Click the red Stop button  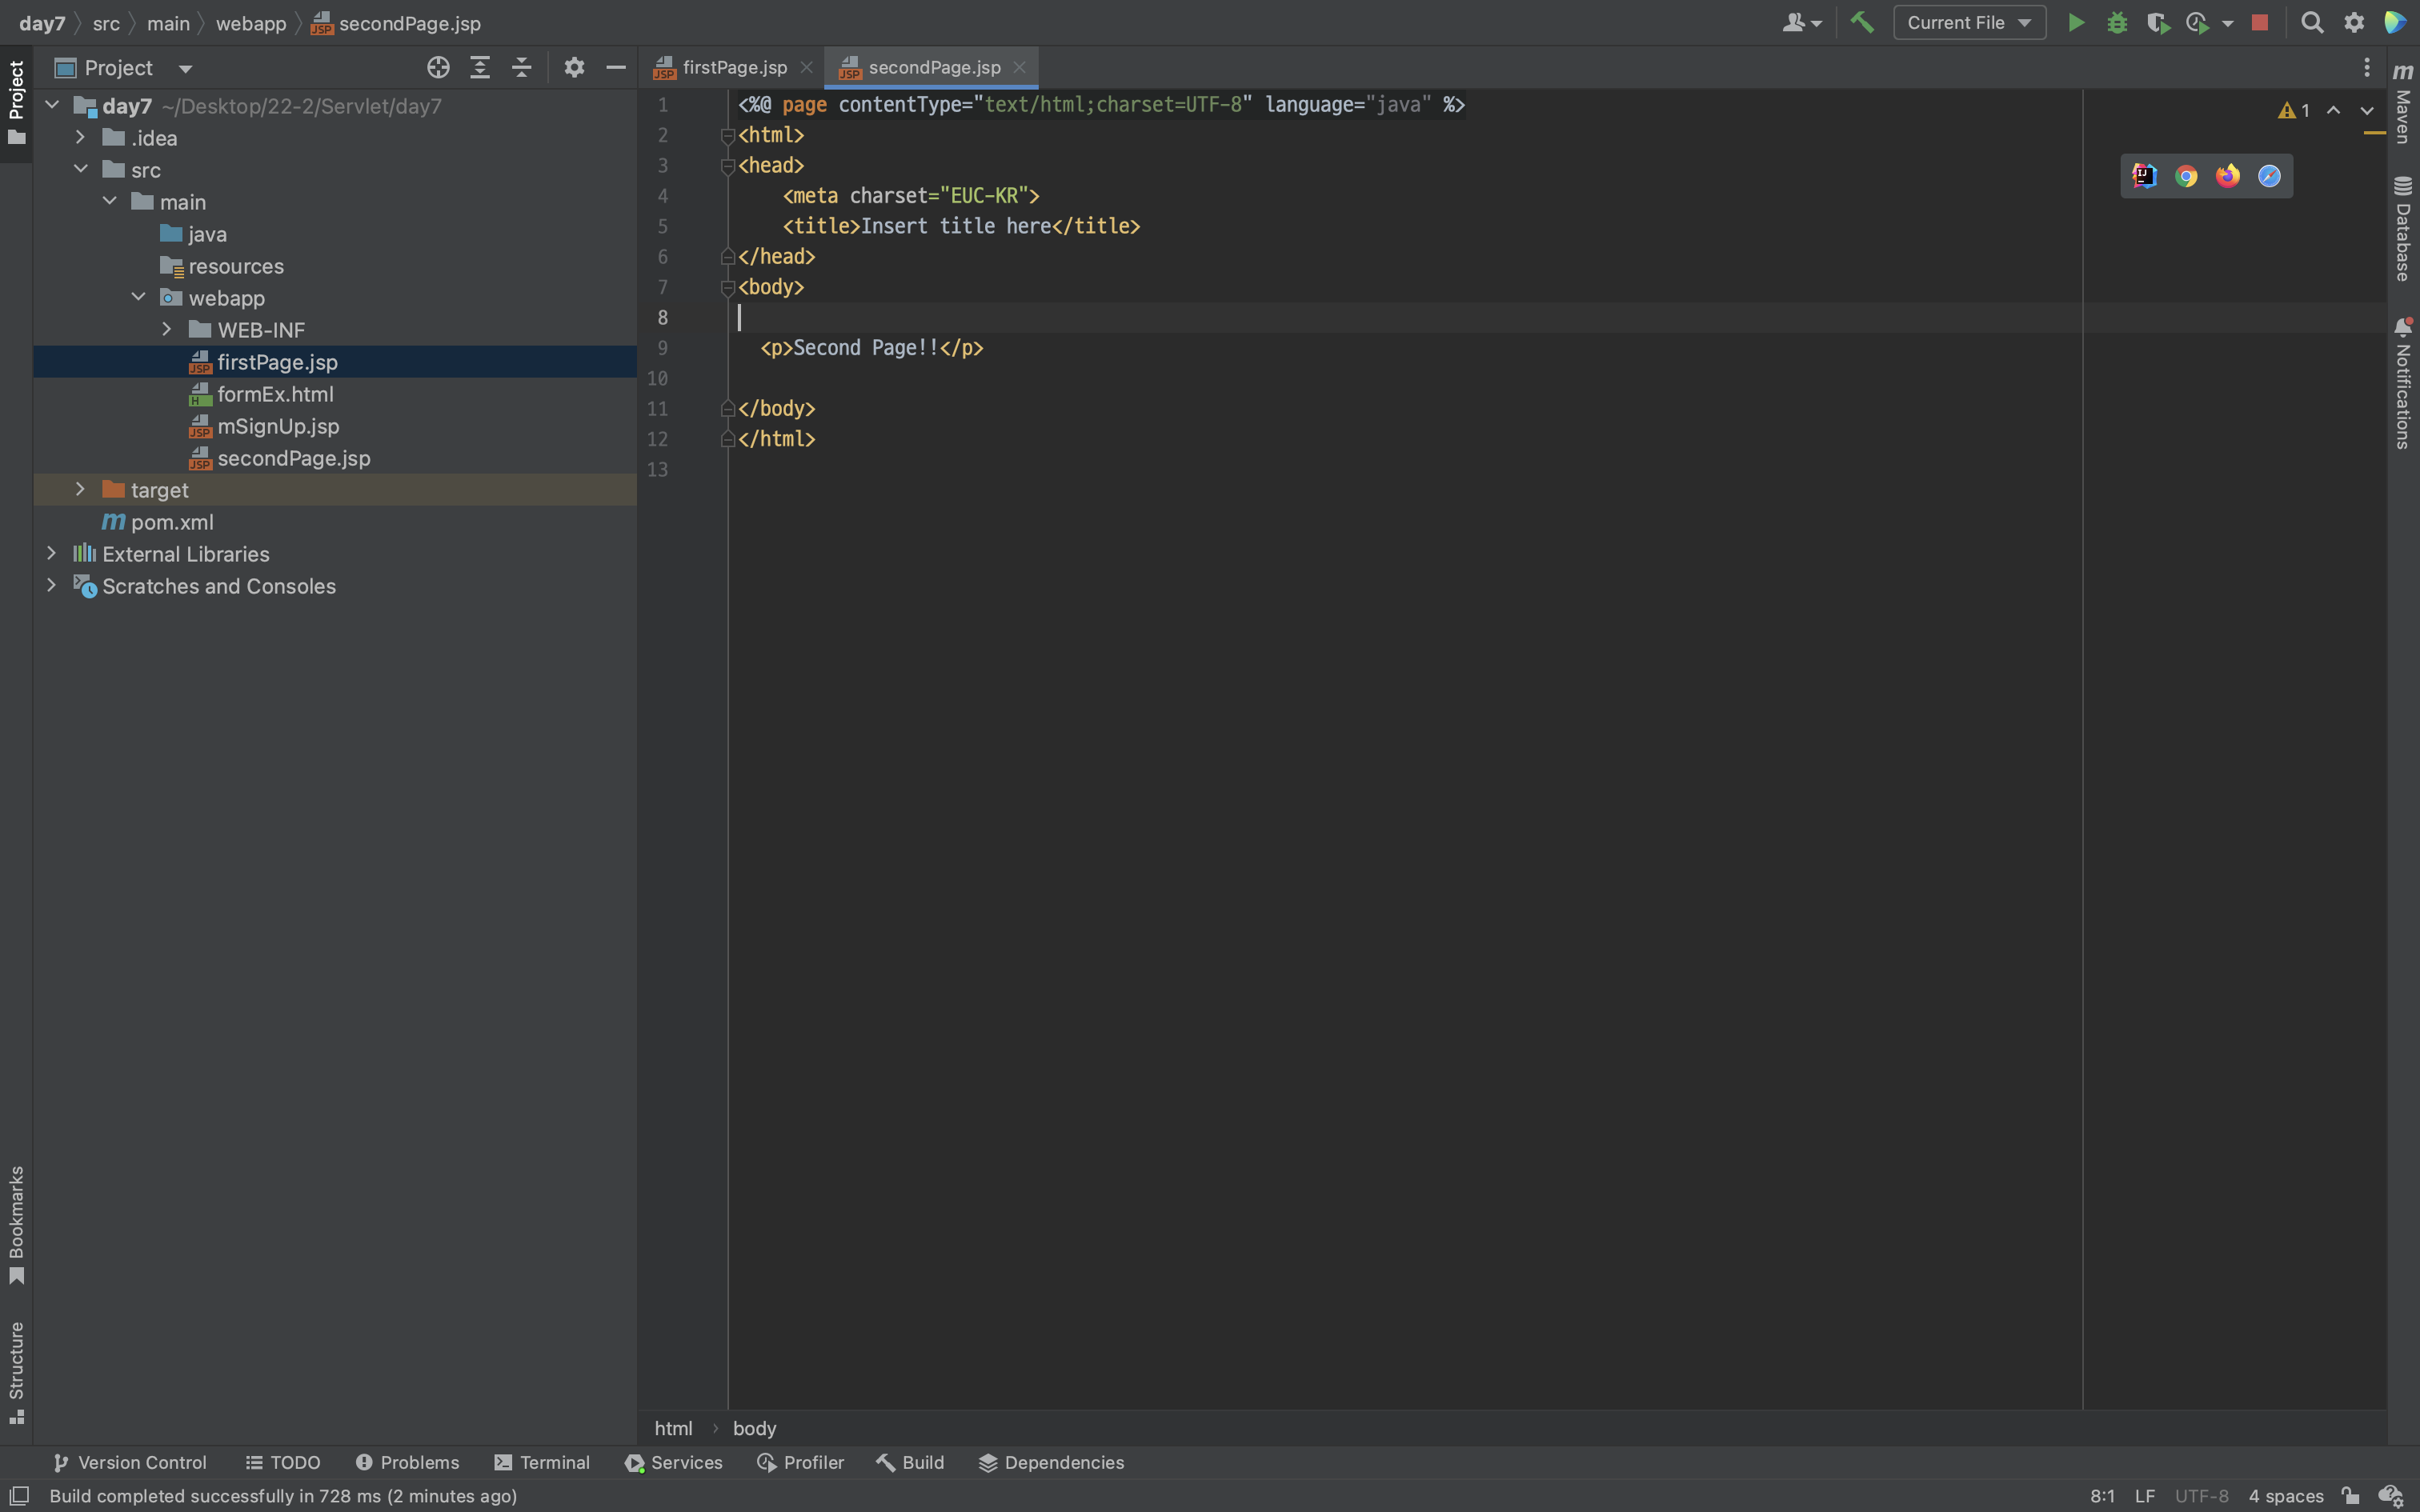(x=2259, y=23)
